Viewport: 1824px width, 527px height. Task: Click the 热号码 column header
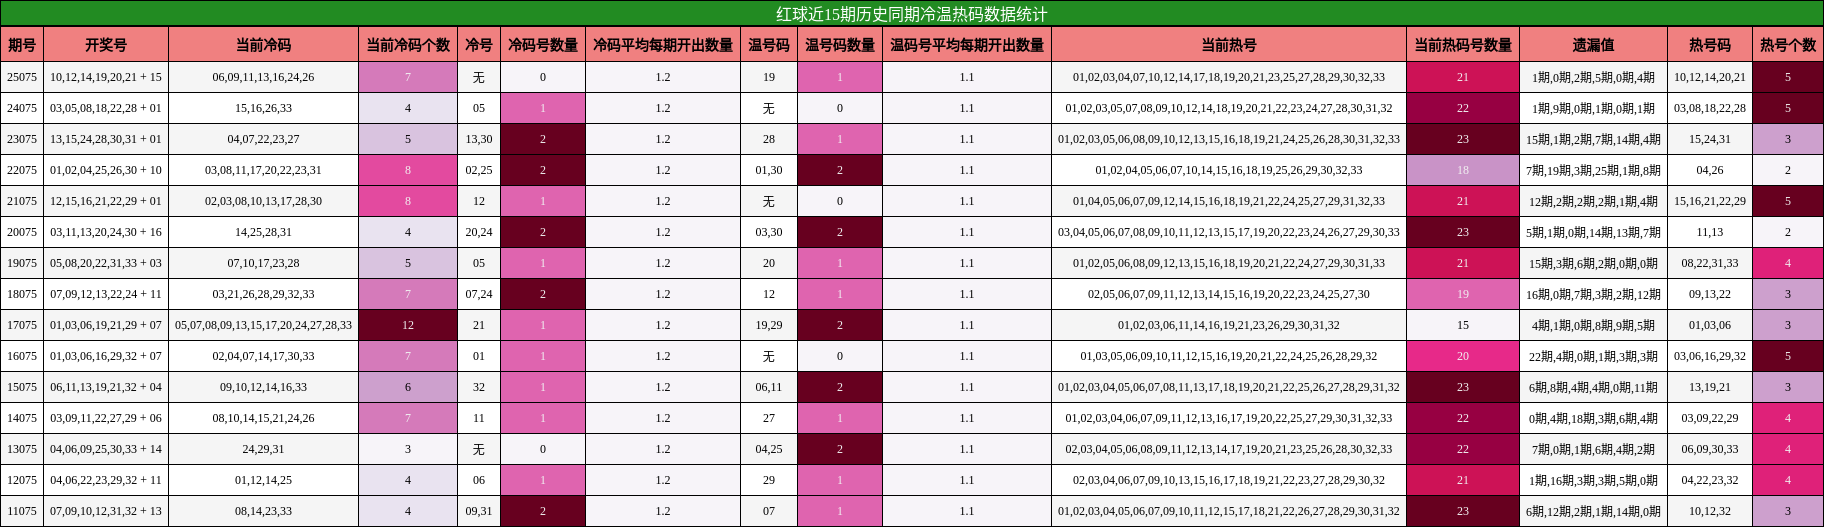[1710, 45]
